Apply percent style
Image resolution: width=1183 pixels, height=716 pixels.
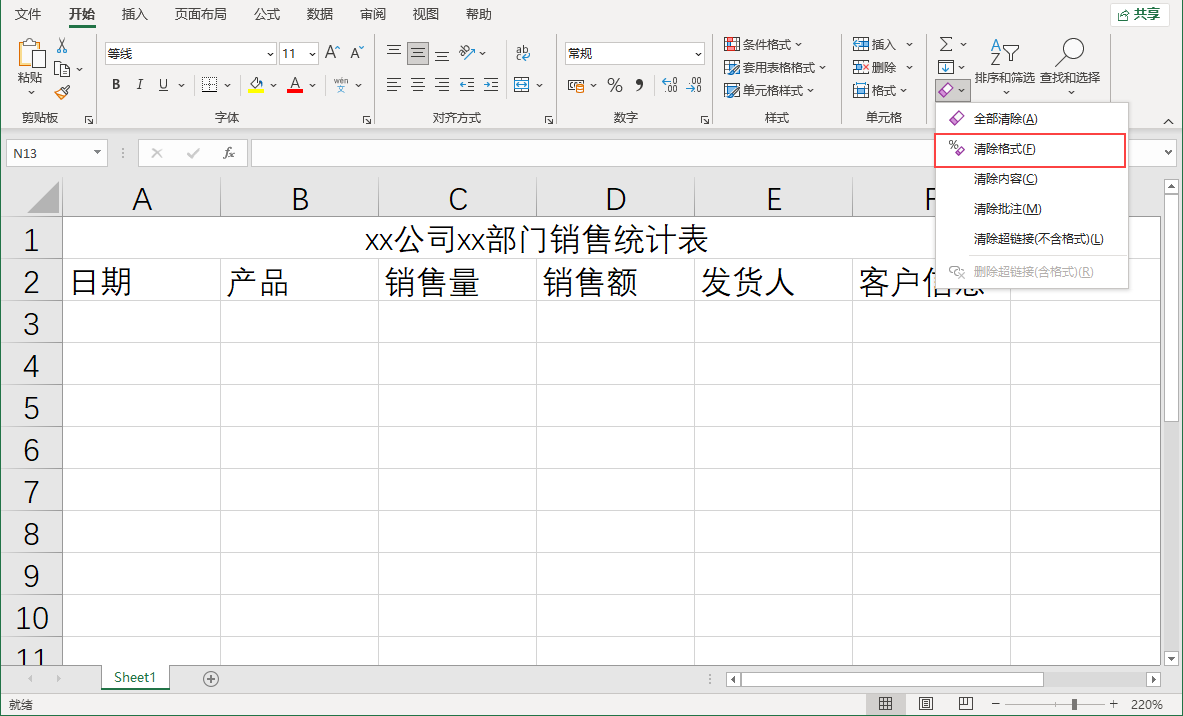point(615,85)
